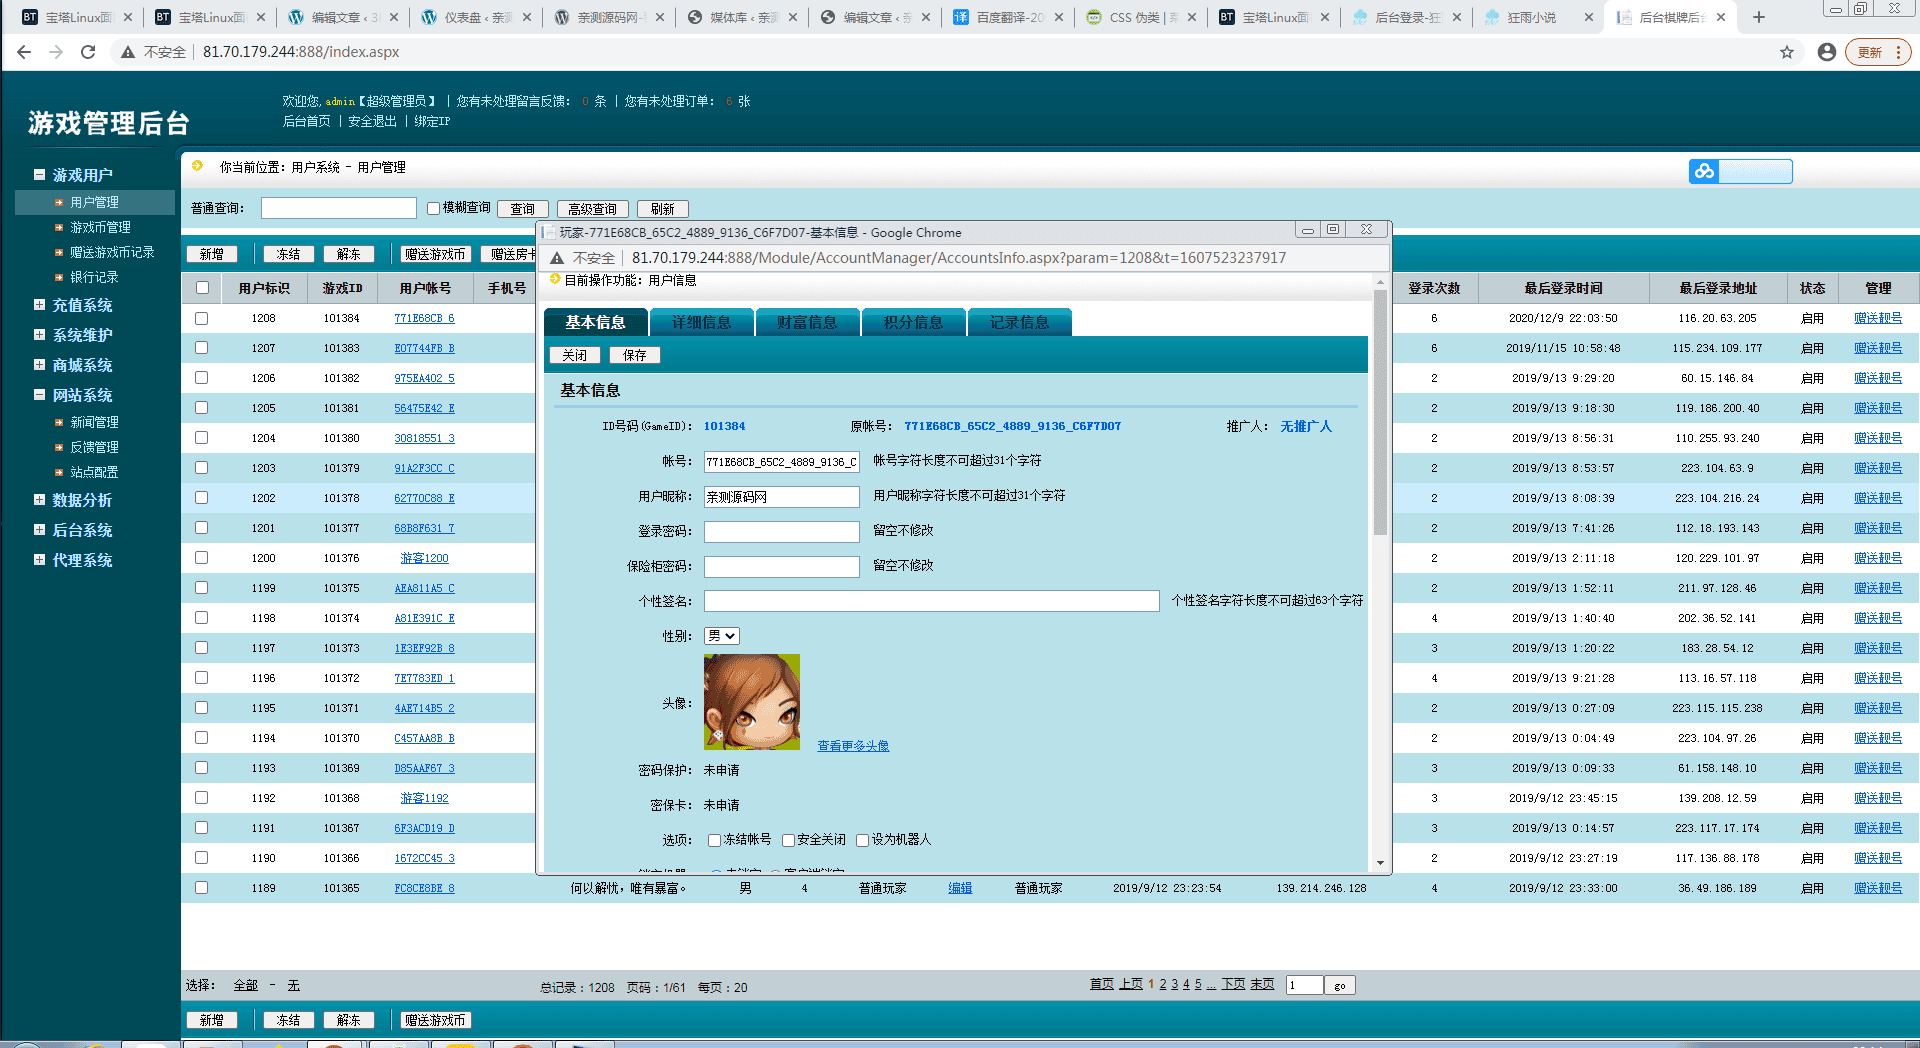Click the back arrow in browser toolbar
Screen dimensions: 1920x1048
(24, 51)
